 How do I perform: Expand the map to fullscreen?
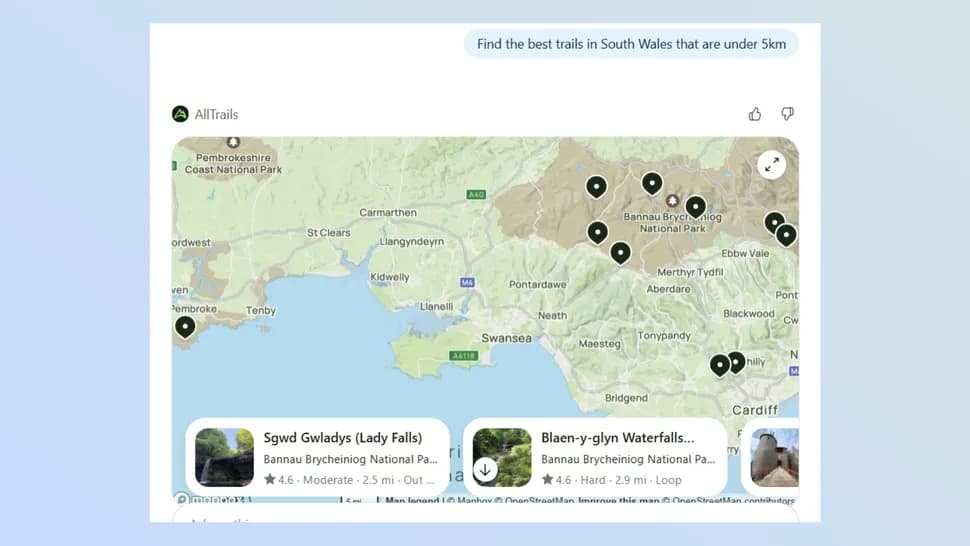[771, 166]
